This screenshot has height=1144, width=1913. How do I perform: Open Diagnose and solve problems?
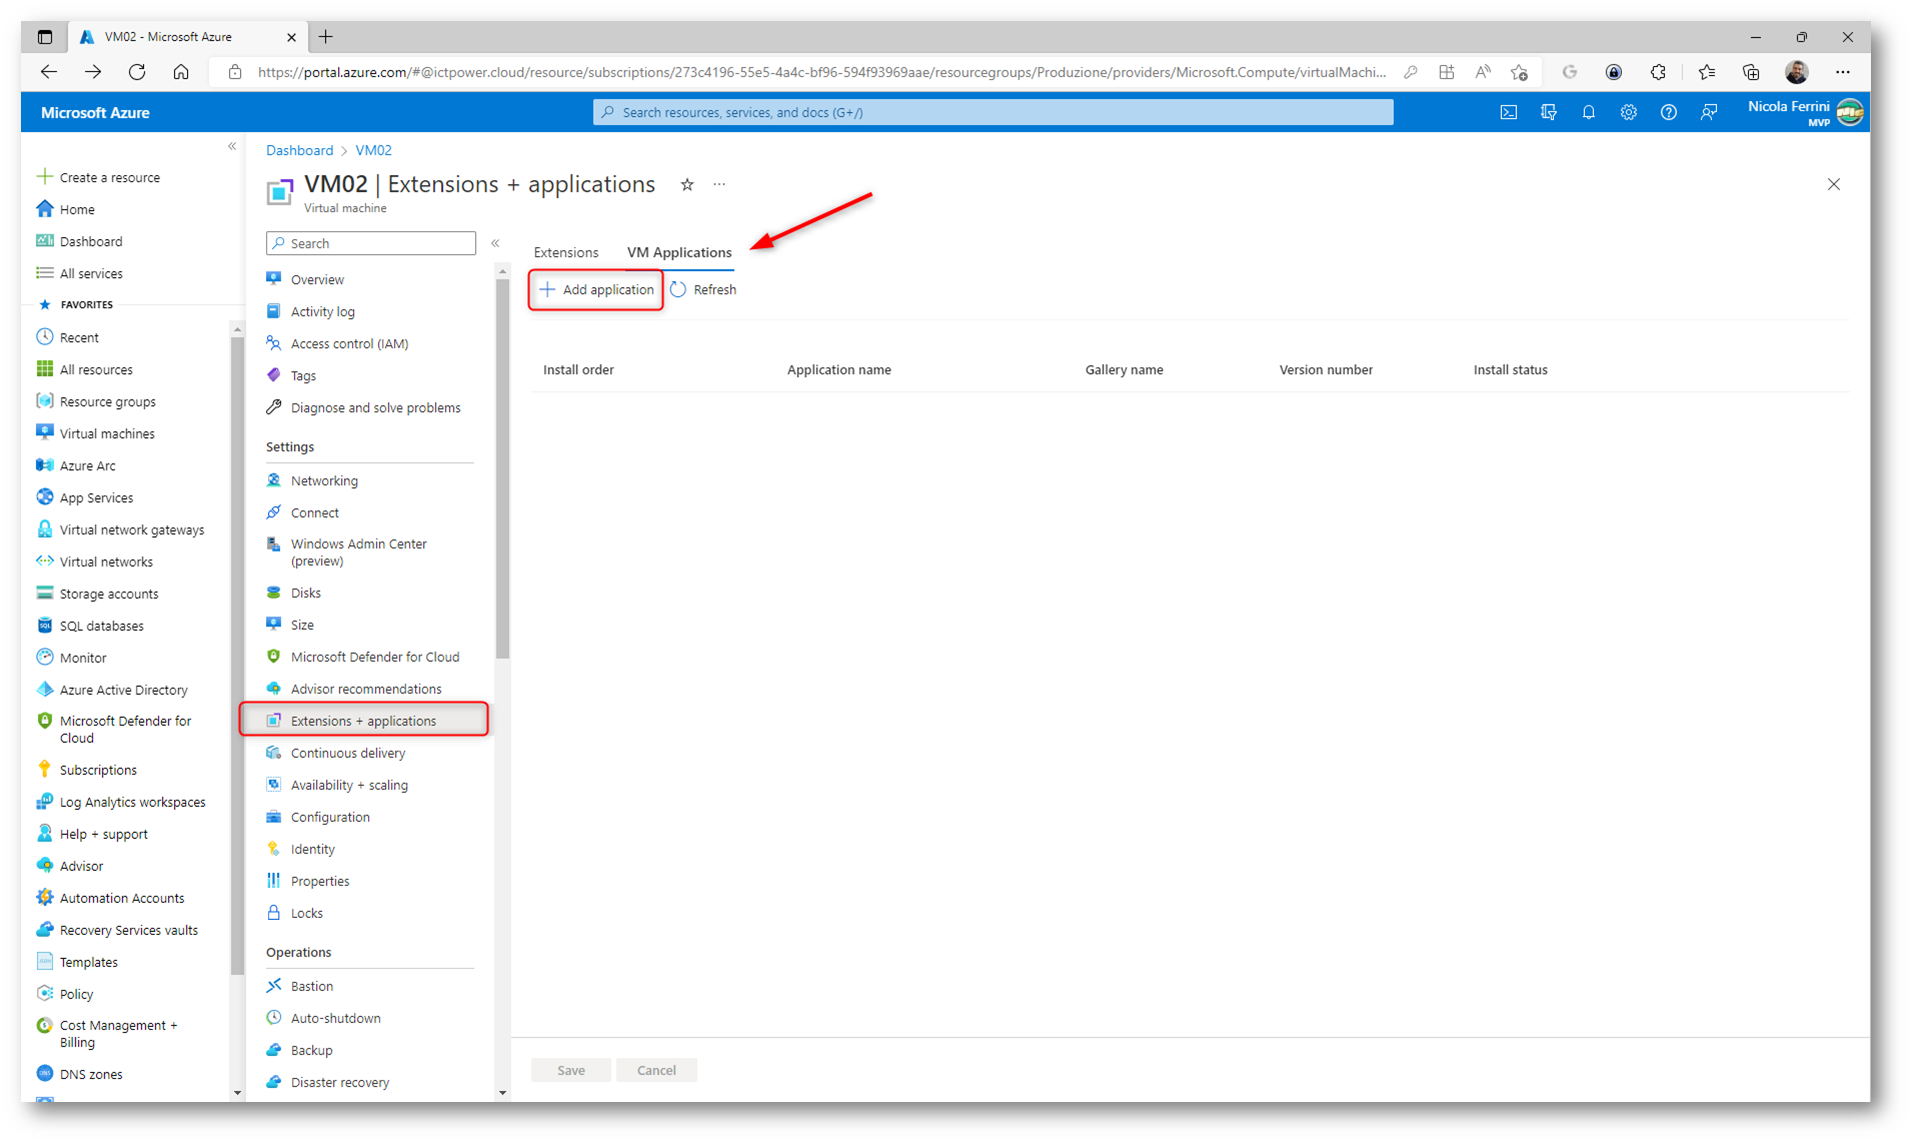(x=375, y=407)
